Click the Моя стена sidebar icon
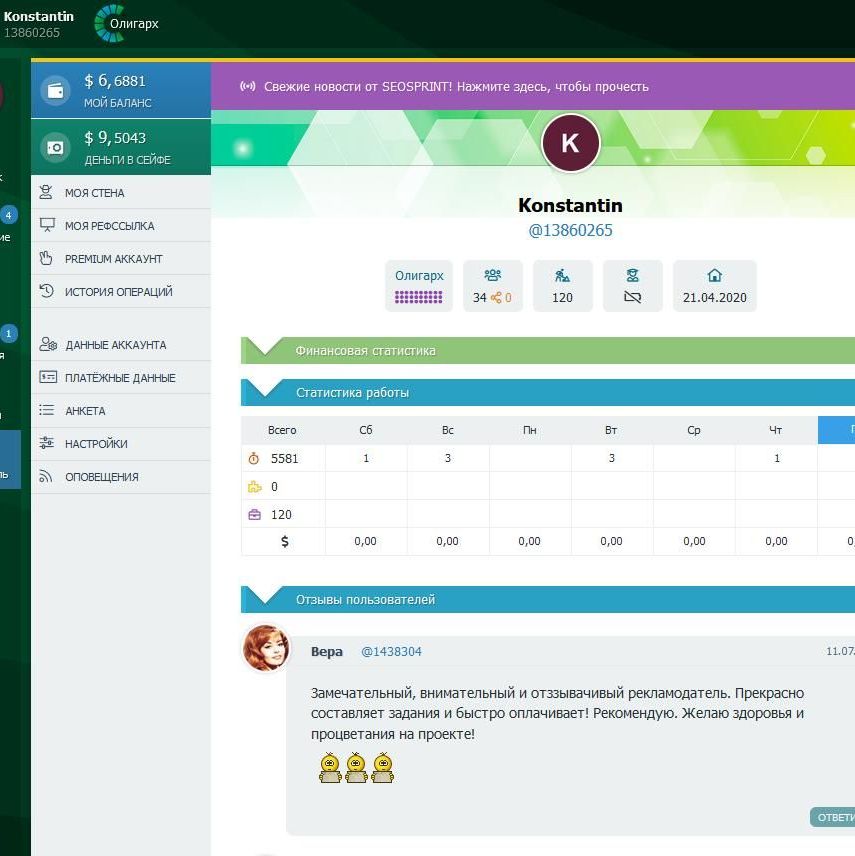Screen dimensions: 855x856 (x=46, y=192)
